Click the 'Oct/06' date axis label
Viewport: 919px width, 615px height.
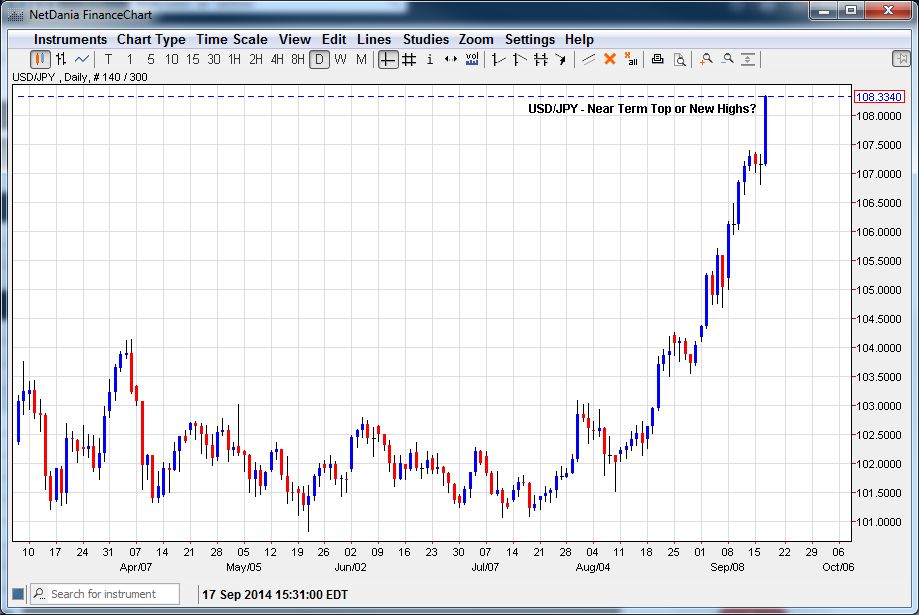tap(838, 567)
